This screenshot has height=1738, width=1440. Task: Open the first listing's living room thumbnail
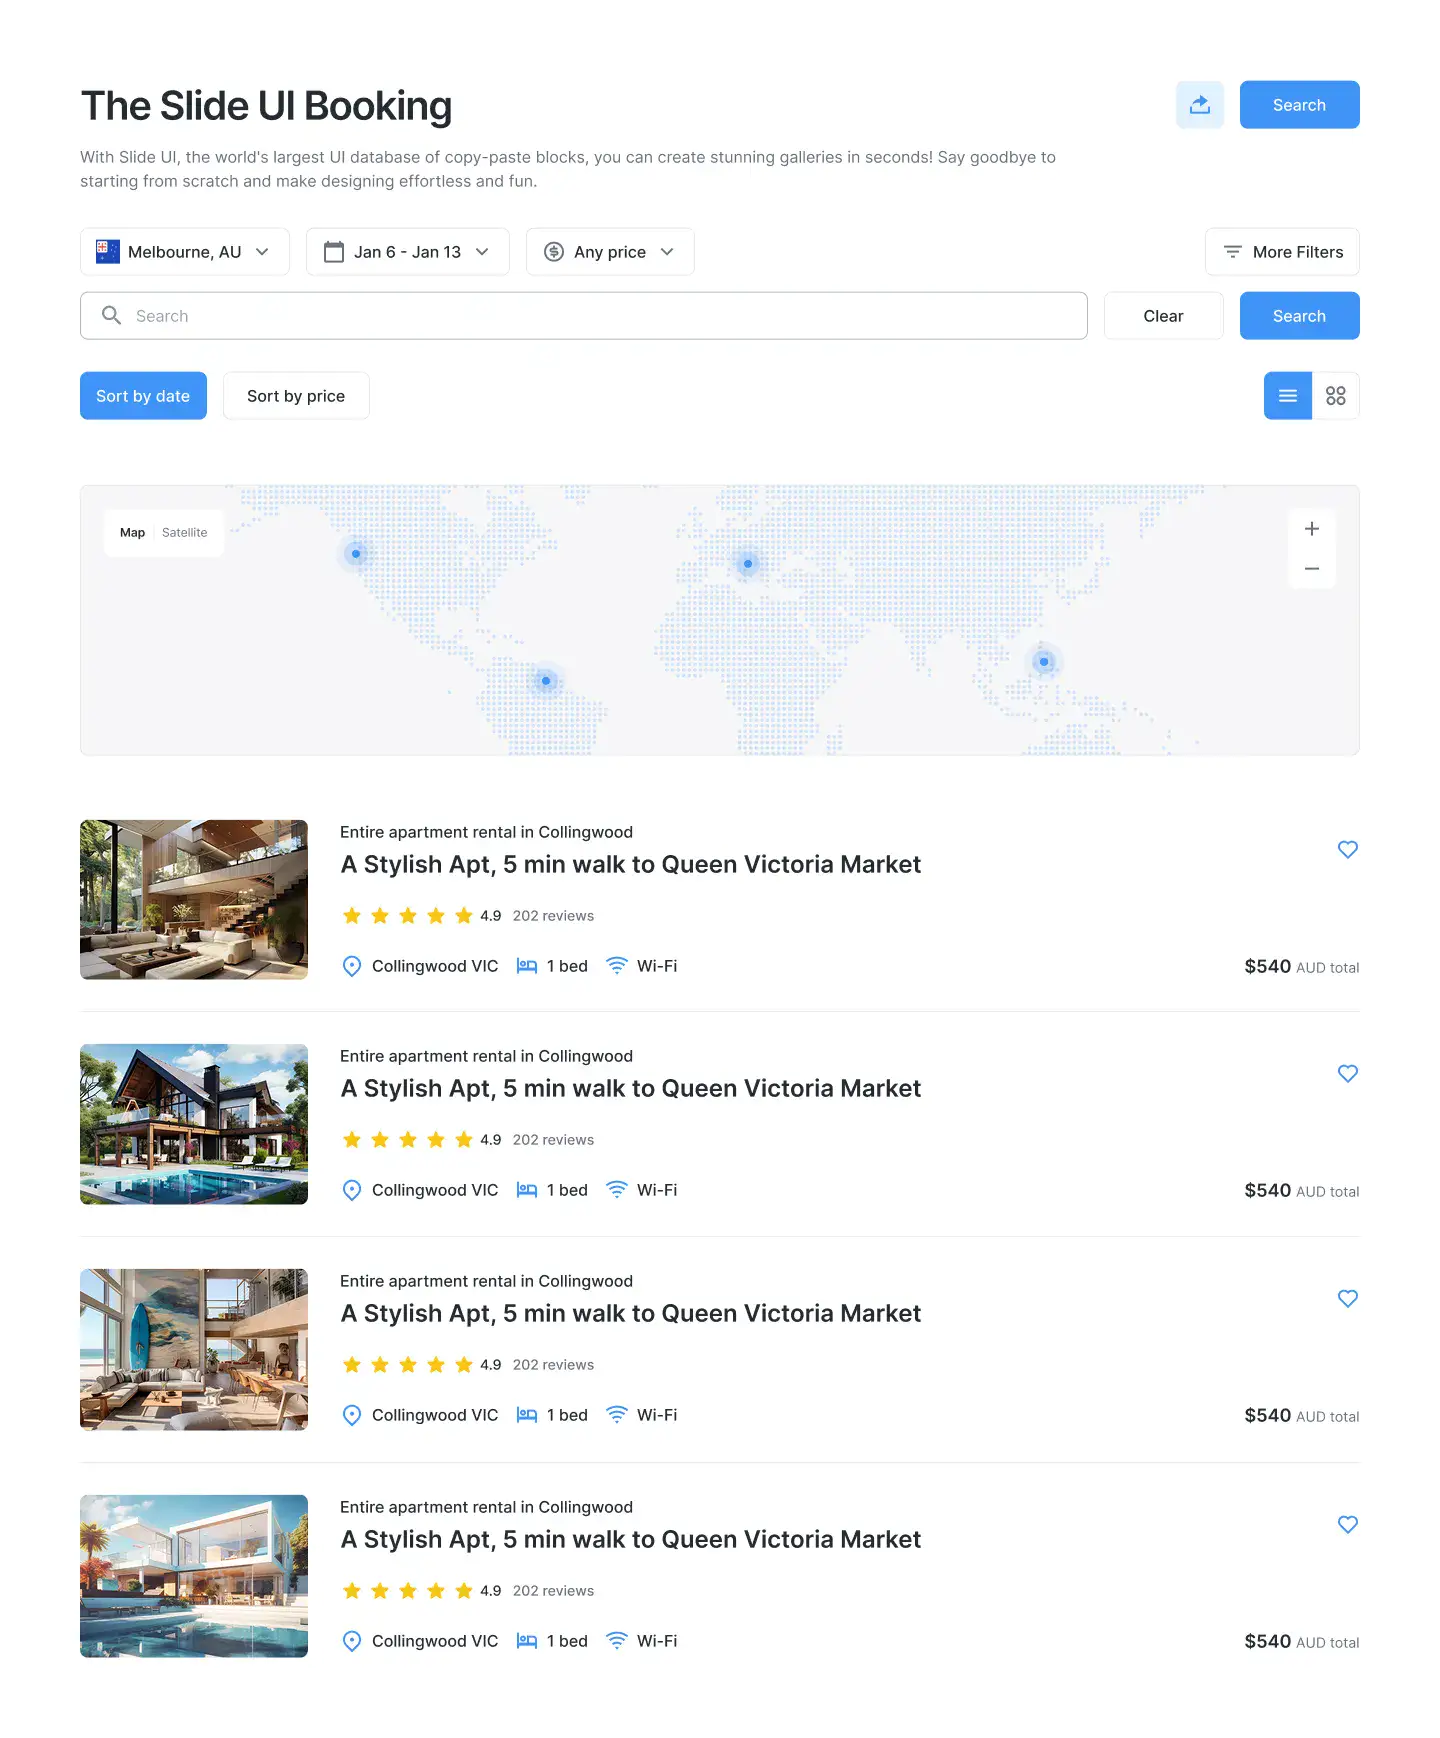point(194,900)
